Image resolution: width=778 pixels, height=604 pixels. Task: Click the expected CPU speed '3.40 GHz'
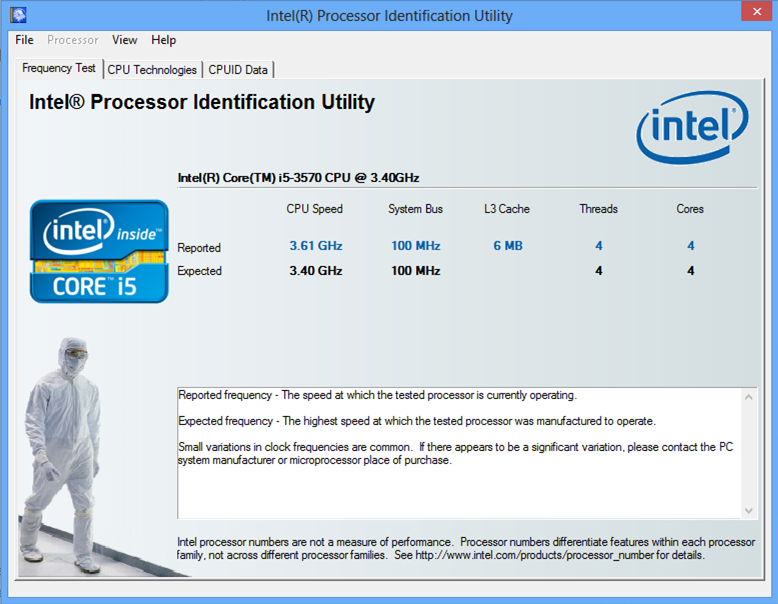click(316, 270)
